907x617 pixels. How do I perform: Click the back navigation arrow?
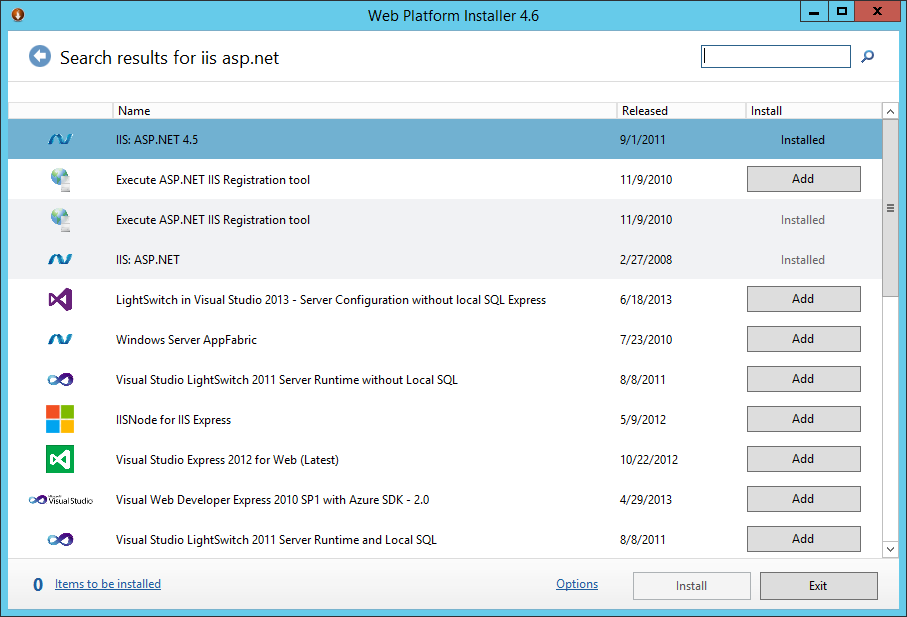pos(40,56)
